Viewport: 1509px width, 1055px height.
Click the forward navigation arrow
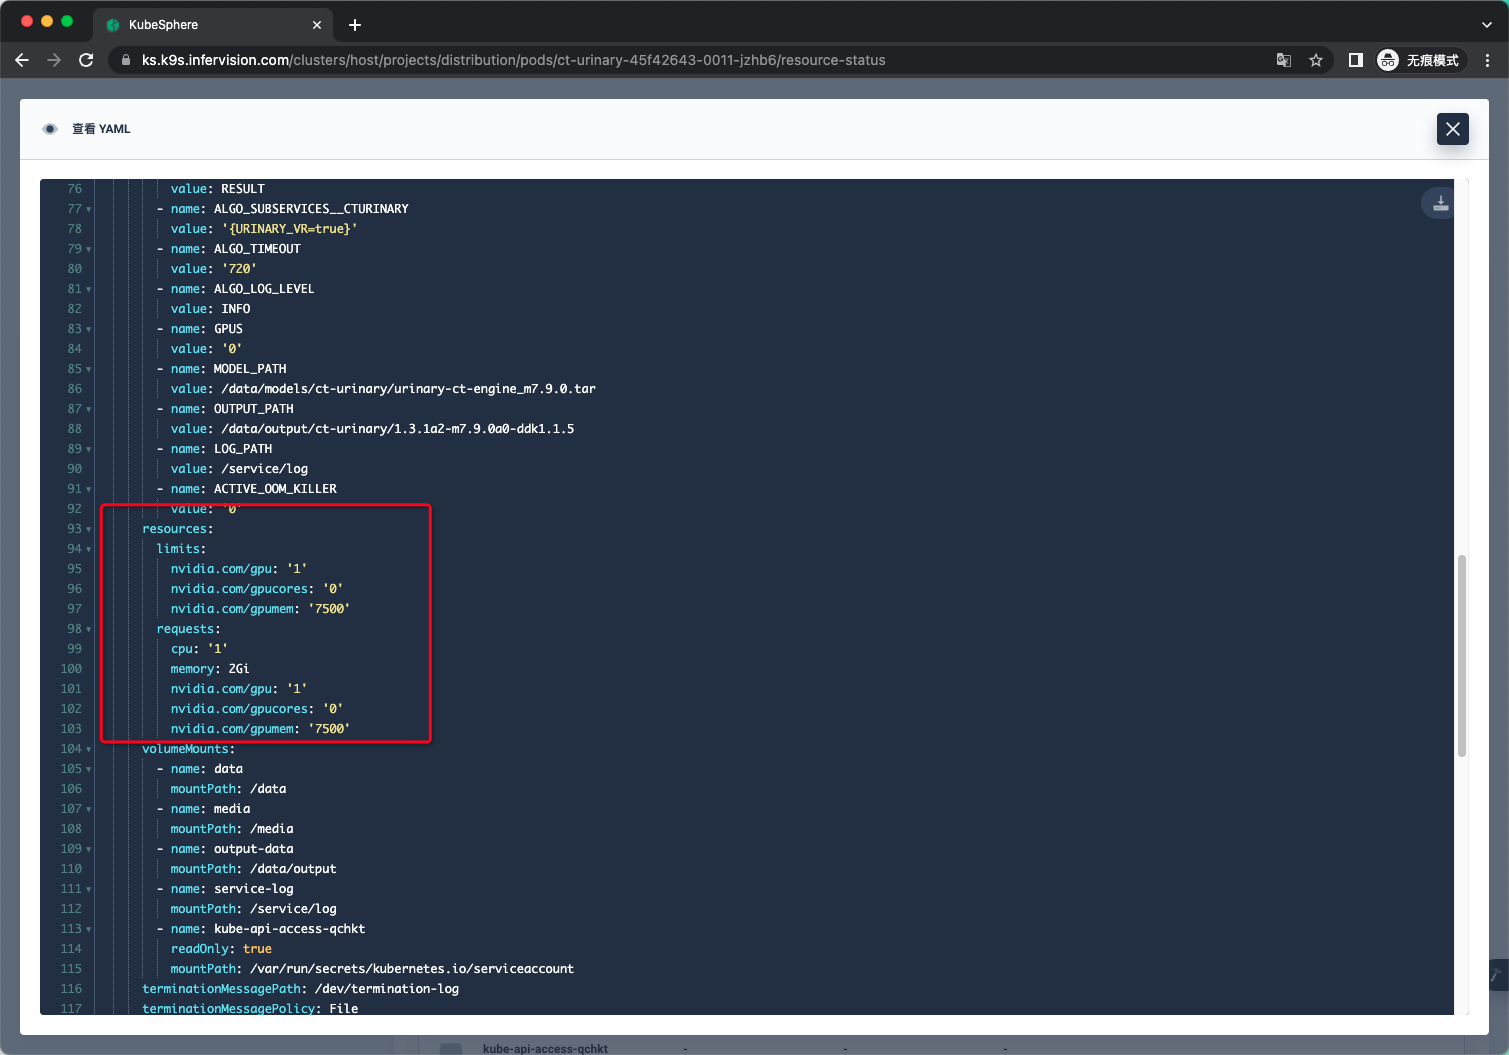click(54, 60)
